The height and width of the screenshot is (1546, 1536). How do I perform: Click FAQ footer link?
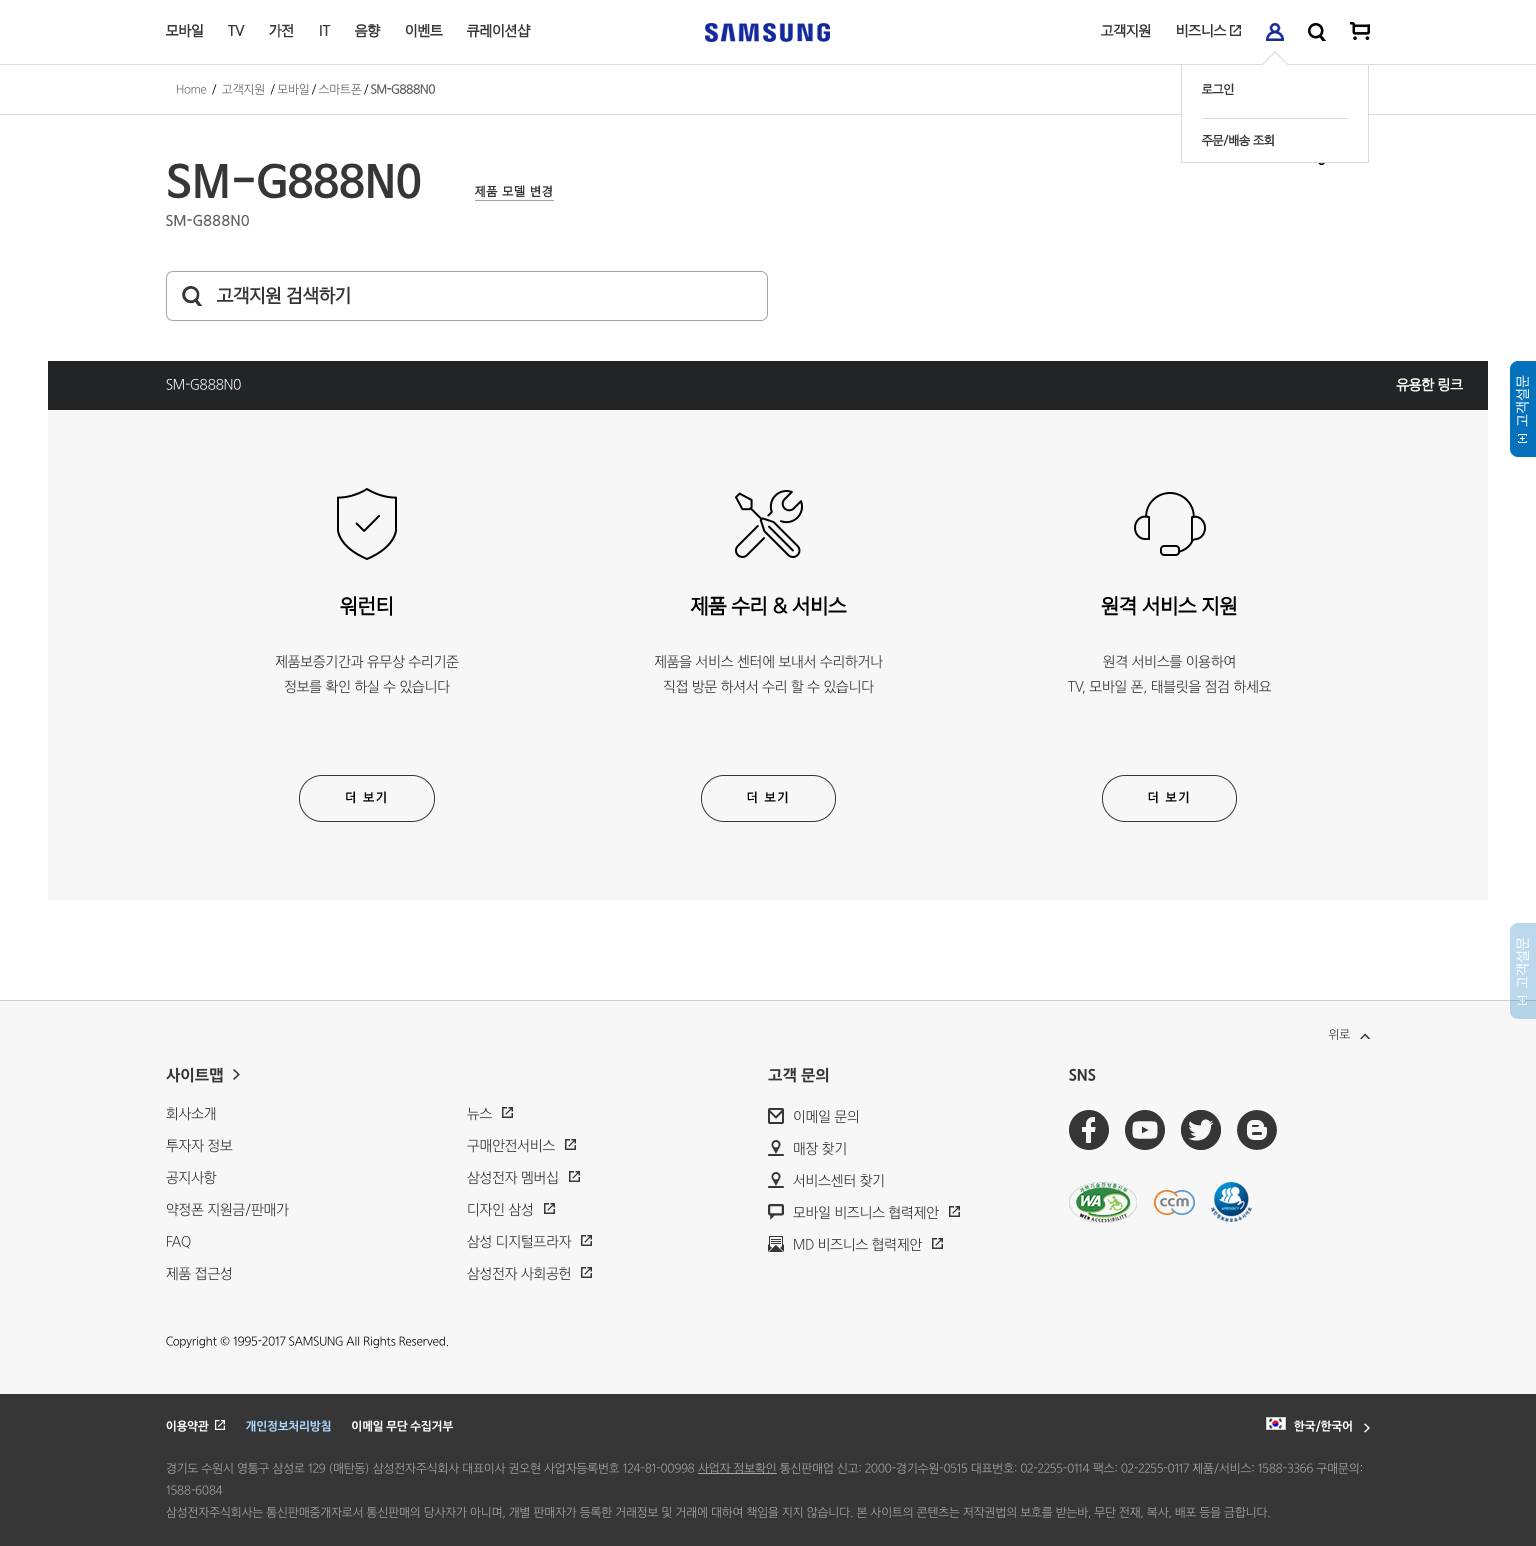click(x=178, y=1241)
